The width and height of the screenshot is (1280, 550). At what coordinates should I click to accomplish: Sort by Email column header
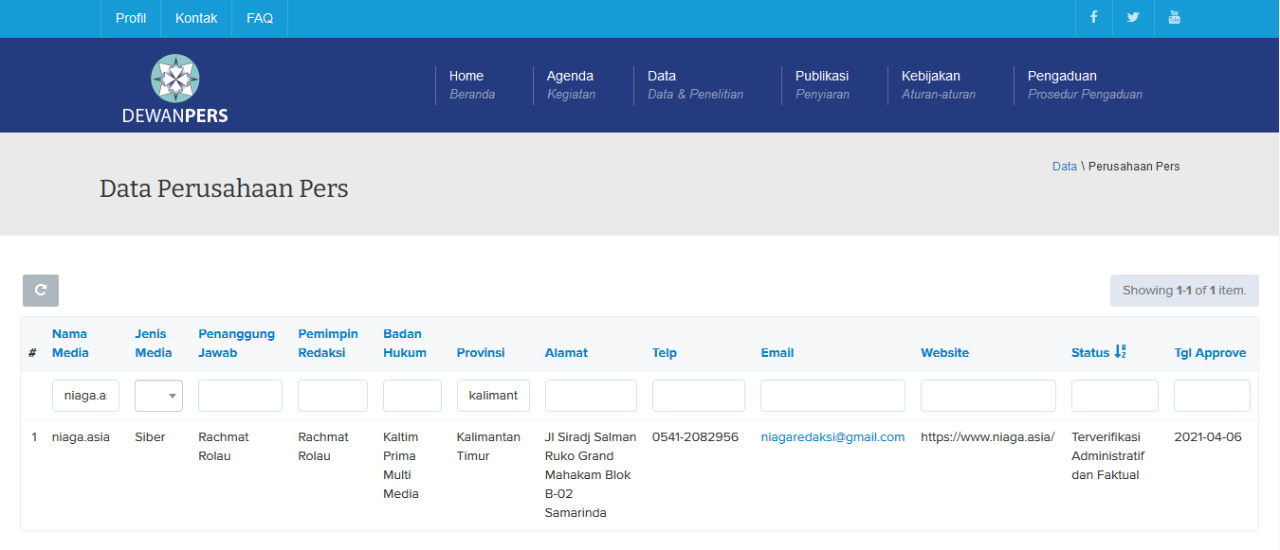click(x=777, y=353)
